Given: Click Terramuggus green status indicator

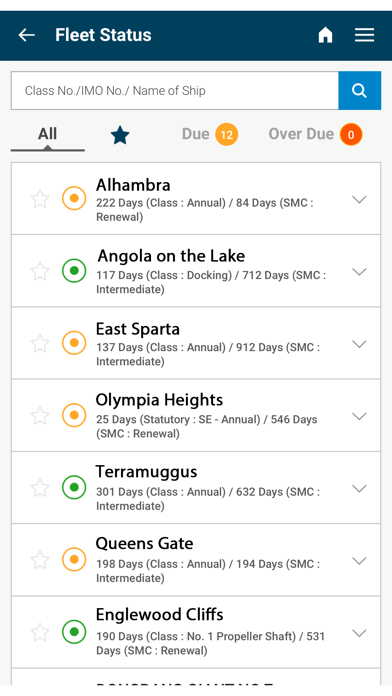Looking at the screenshot, I should (x=74, y=487).
